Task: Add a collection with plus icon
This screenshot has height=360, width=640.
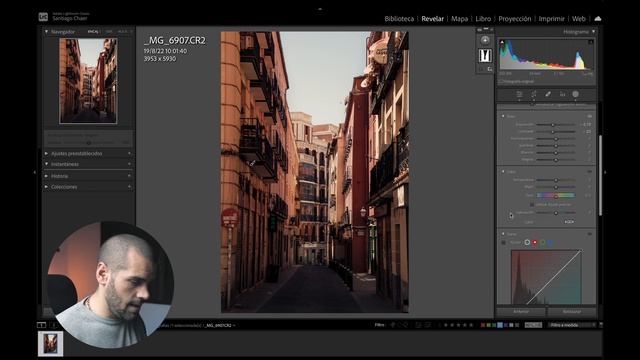Action: 129,187
